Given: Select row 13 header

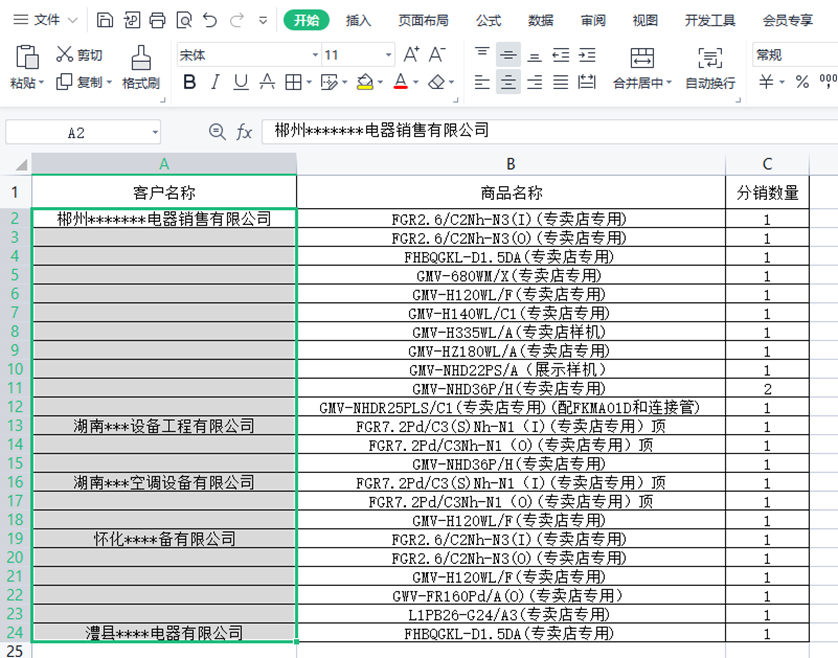Looking at the screenshot, I should click(x=15, y=426).
